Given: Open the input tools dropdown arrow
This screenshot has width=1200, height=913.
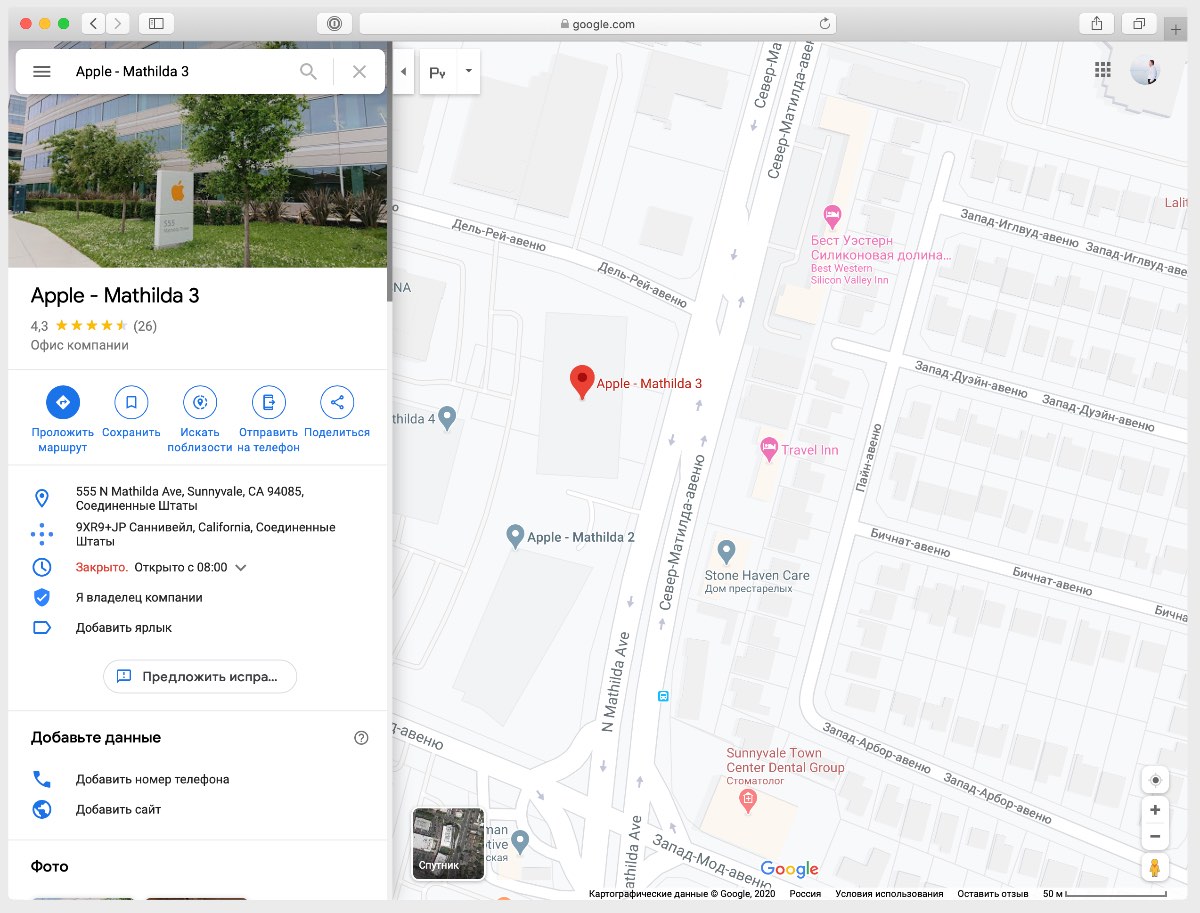Looking at the screenshot, I should (x=468, y=72).
